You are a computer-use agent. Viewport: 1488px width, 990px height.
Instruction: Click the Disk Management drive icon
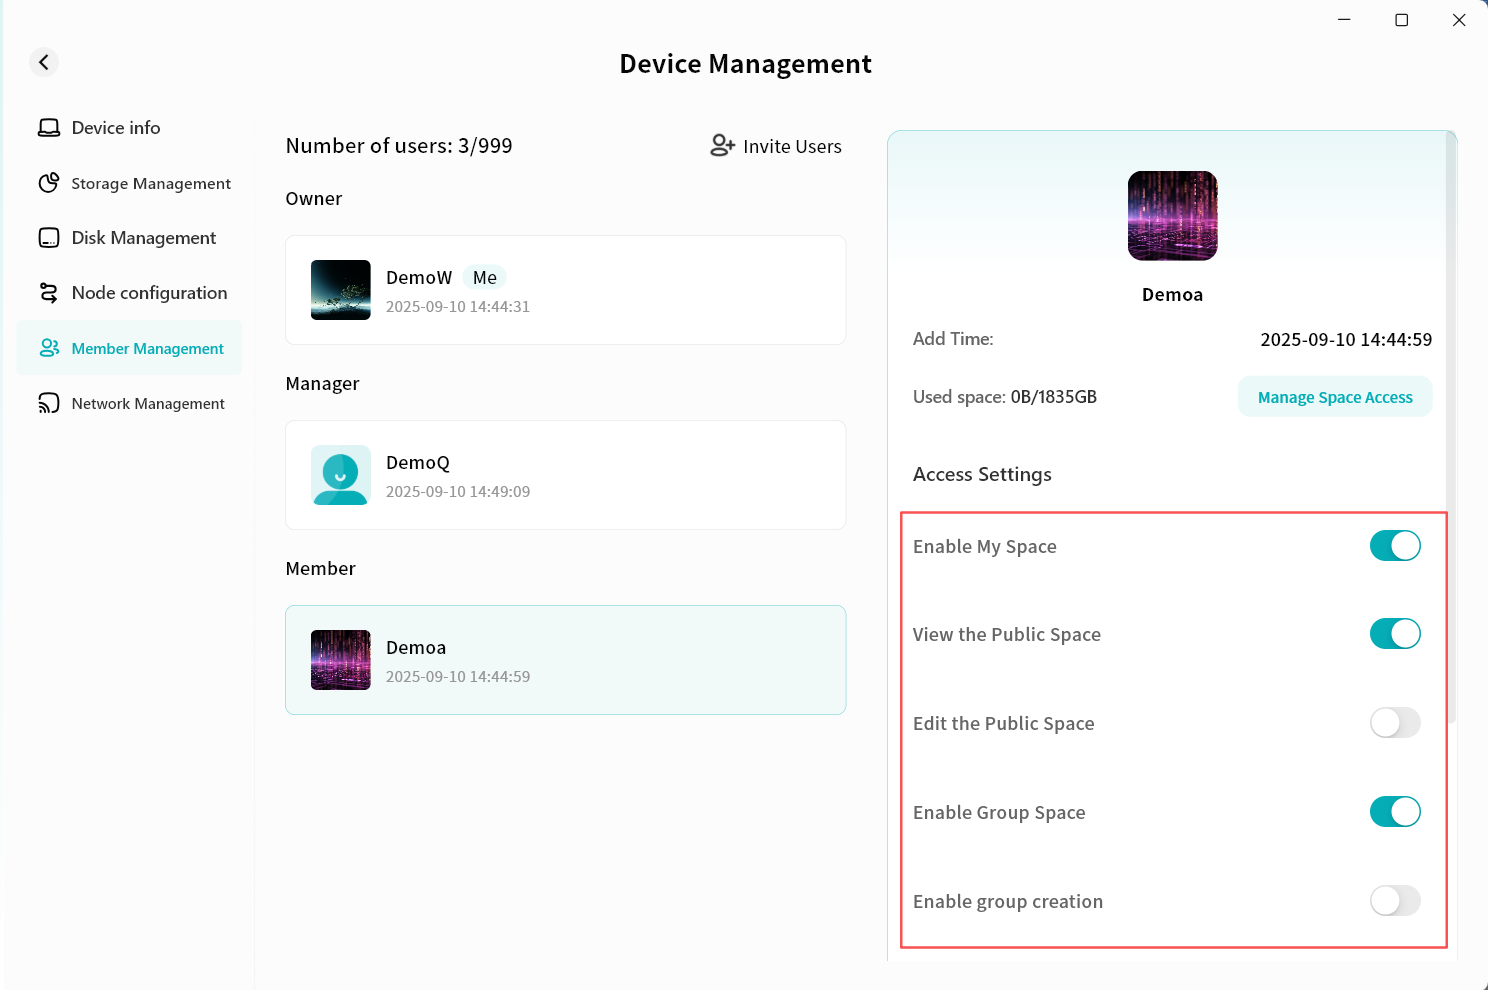48,238
